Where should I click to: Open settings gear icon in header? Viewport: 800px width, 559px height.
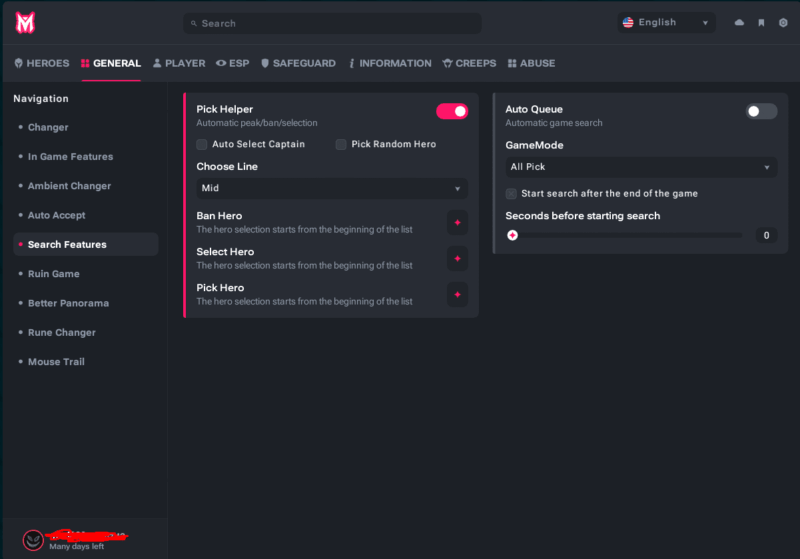tap(783, 22)
